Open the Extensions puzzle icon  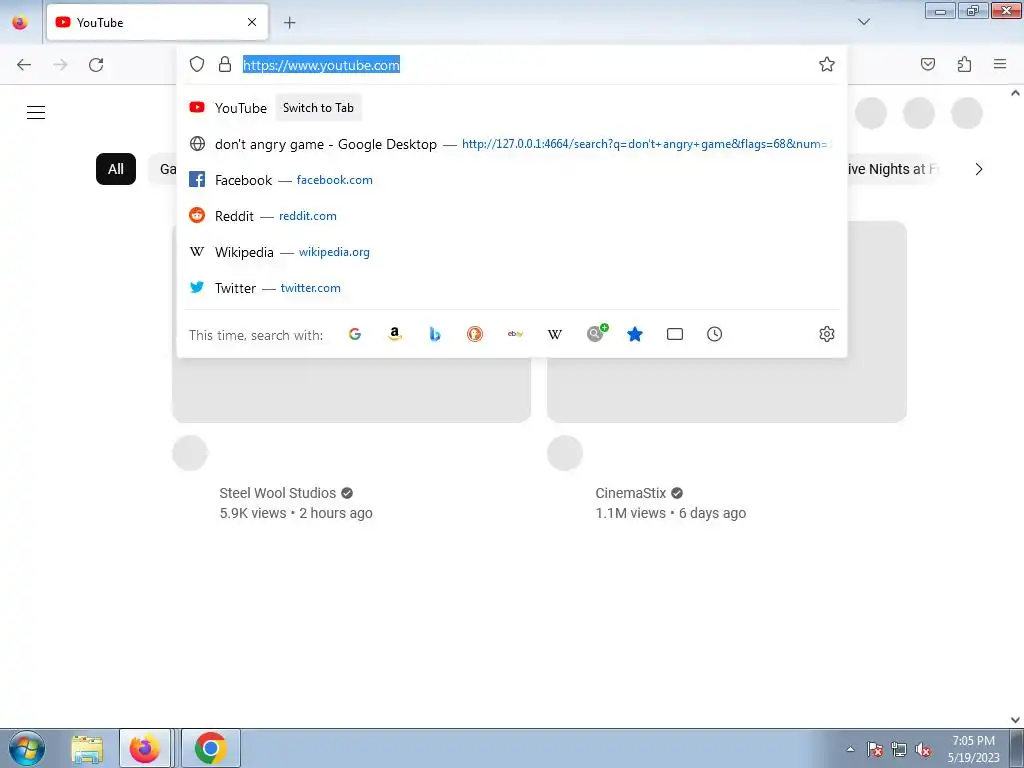point(964,64)
